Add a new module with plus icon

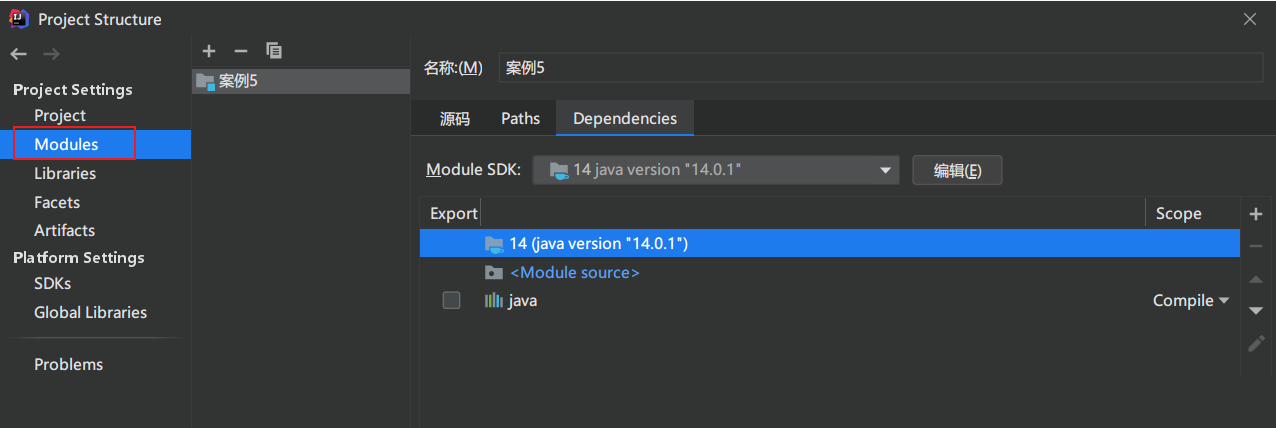(208, 51)
